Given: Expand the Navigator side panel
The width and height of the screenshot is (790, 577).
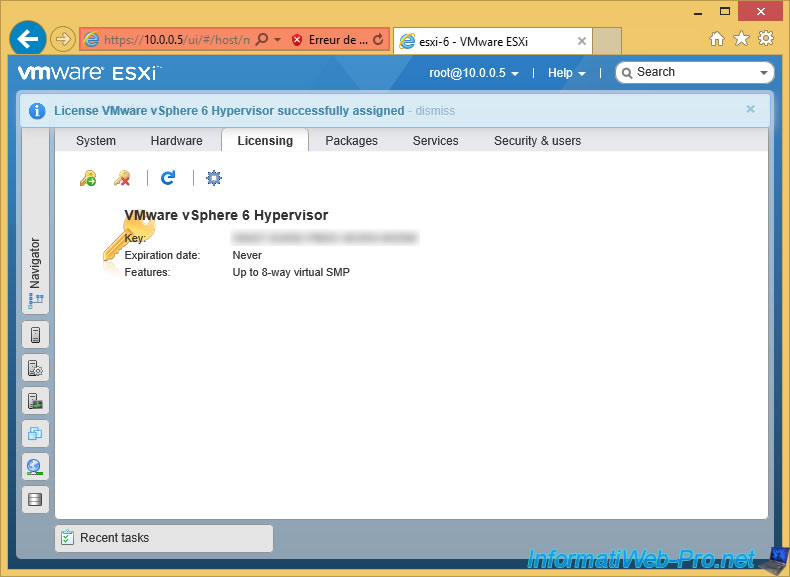Looking at the screenshot, I should (35, 222).
